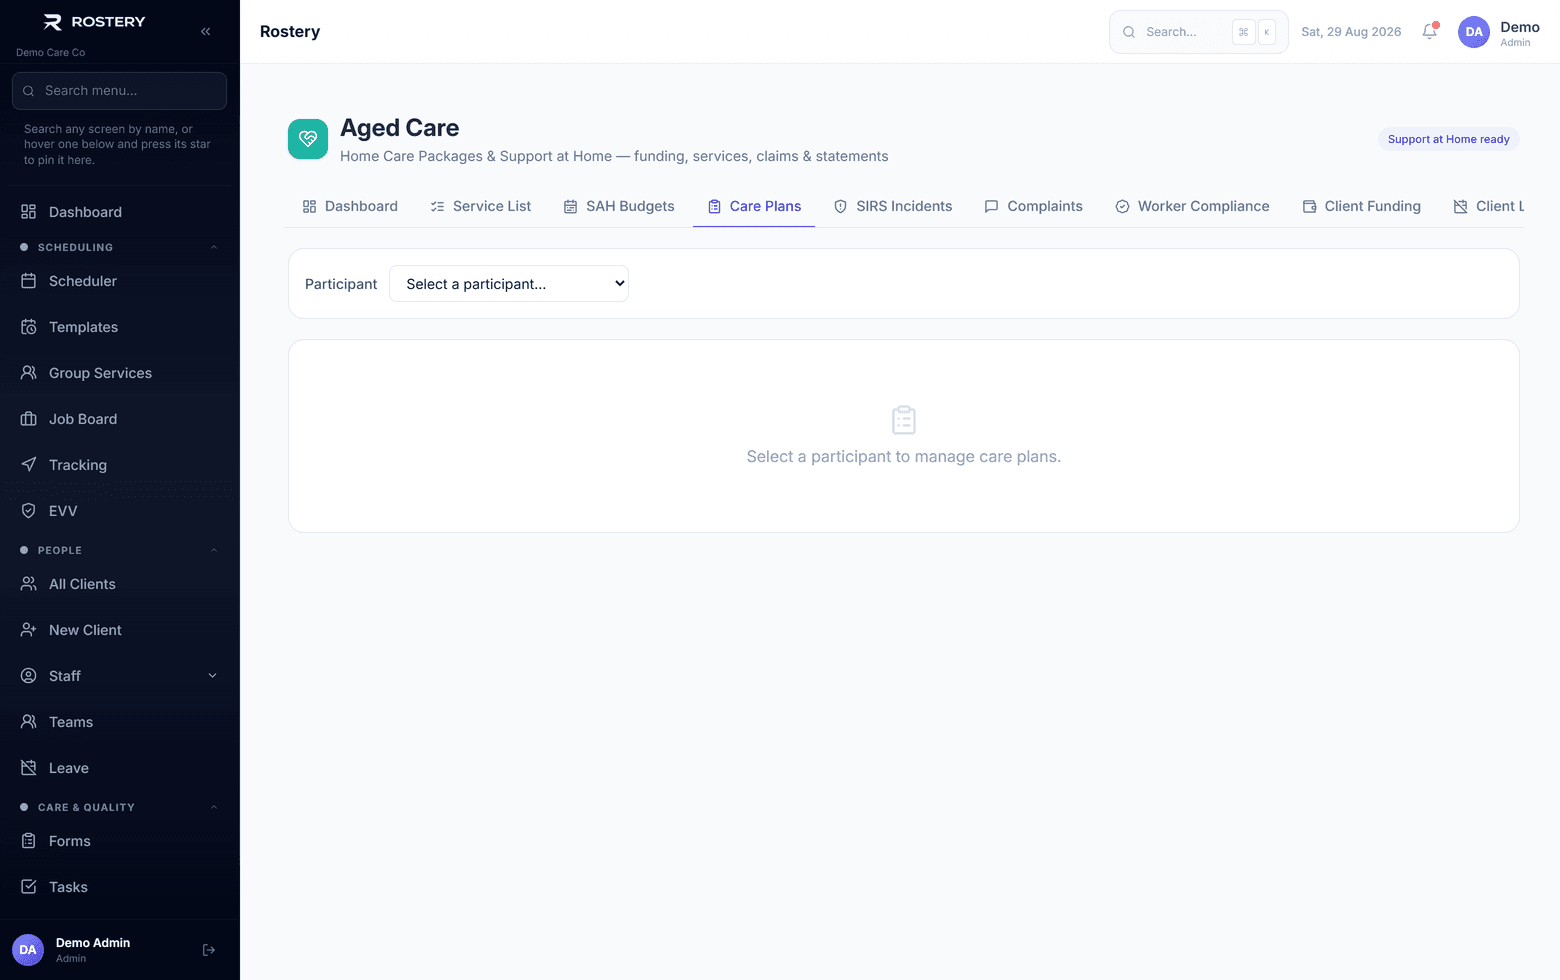
Task: Click the date Sat, 29 Aug 2026
Action: [1351, 32]
